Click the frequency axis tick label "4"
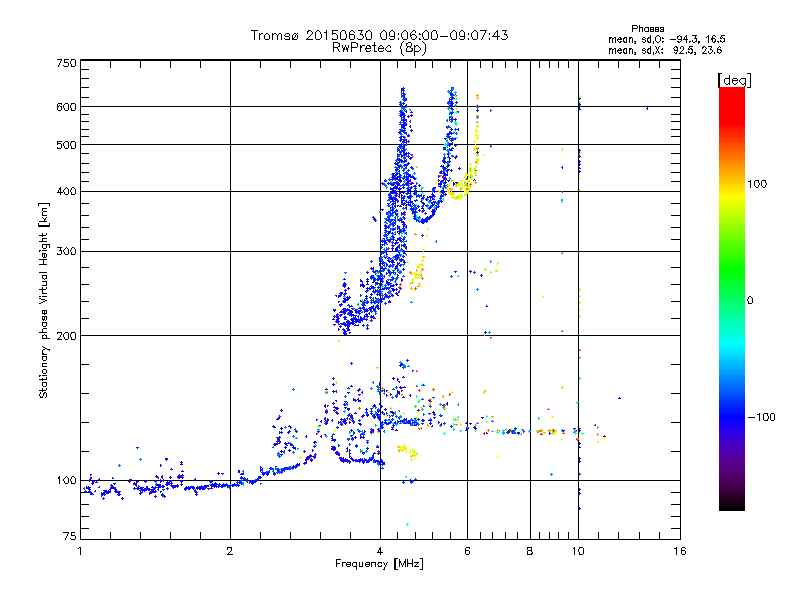This screenshot has height=600, width=800. tap(380, 552)
